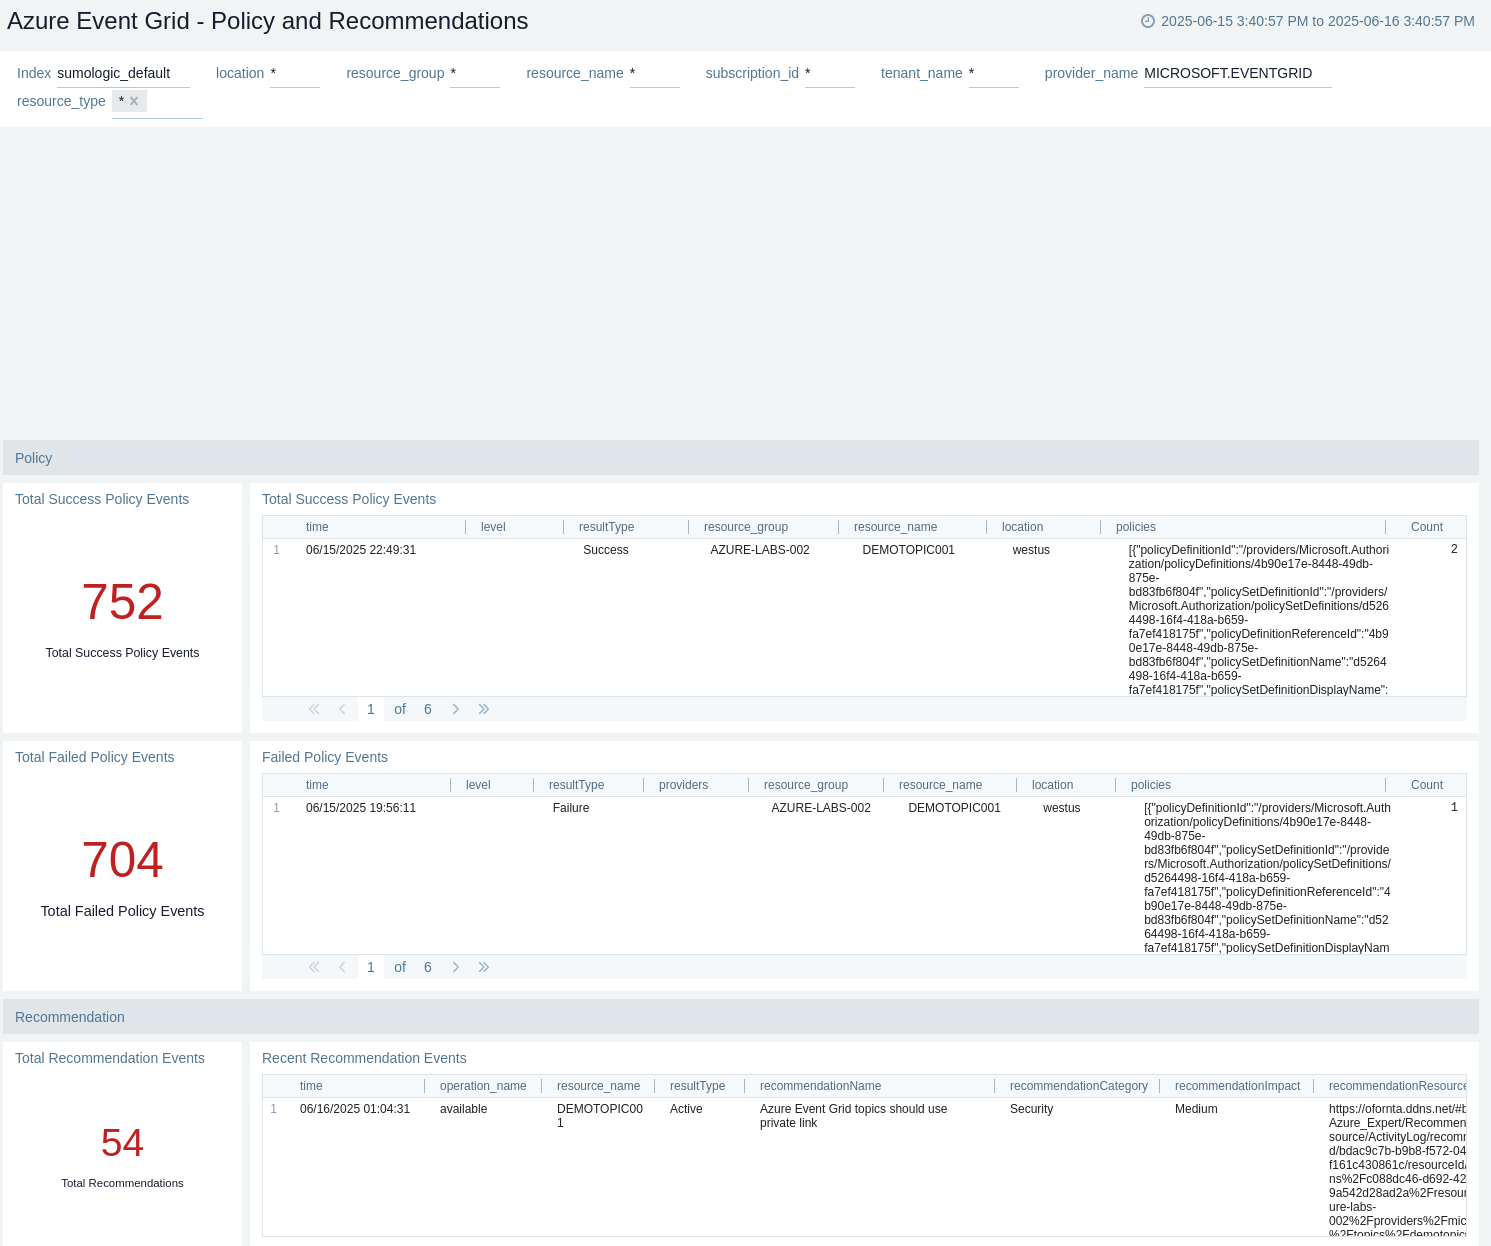Select the 06/16/2025 01:04:31 time cell
Viewport: 1491px width, 1246px height.
pyautogui.click(x=355, y=1109)
